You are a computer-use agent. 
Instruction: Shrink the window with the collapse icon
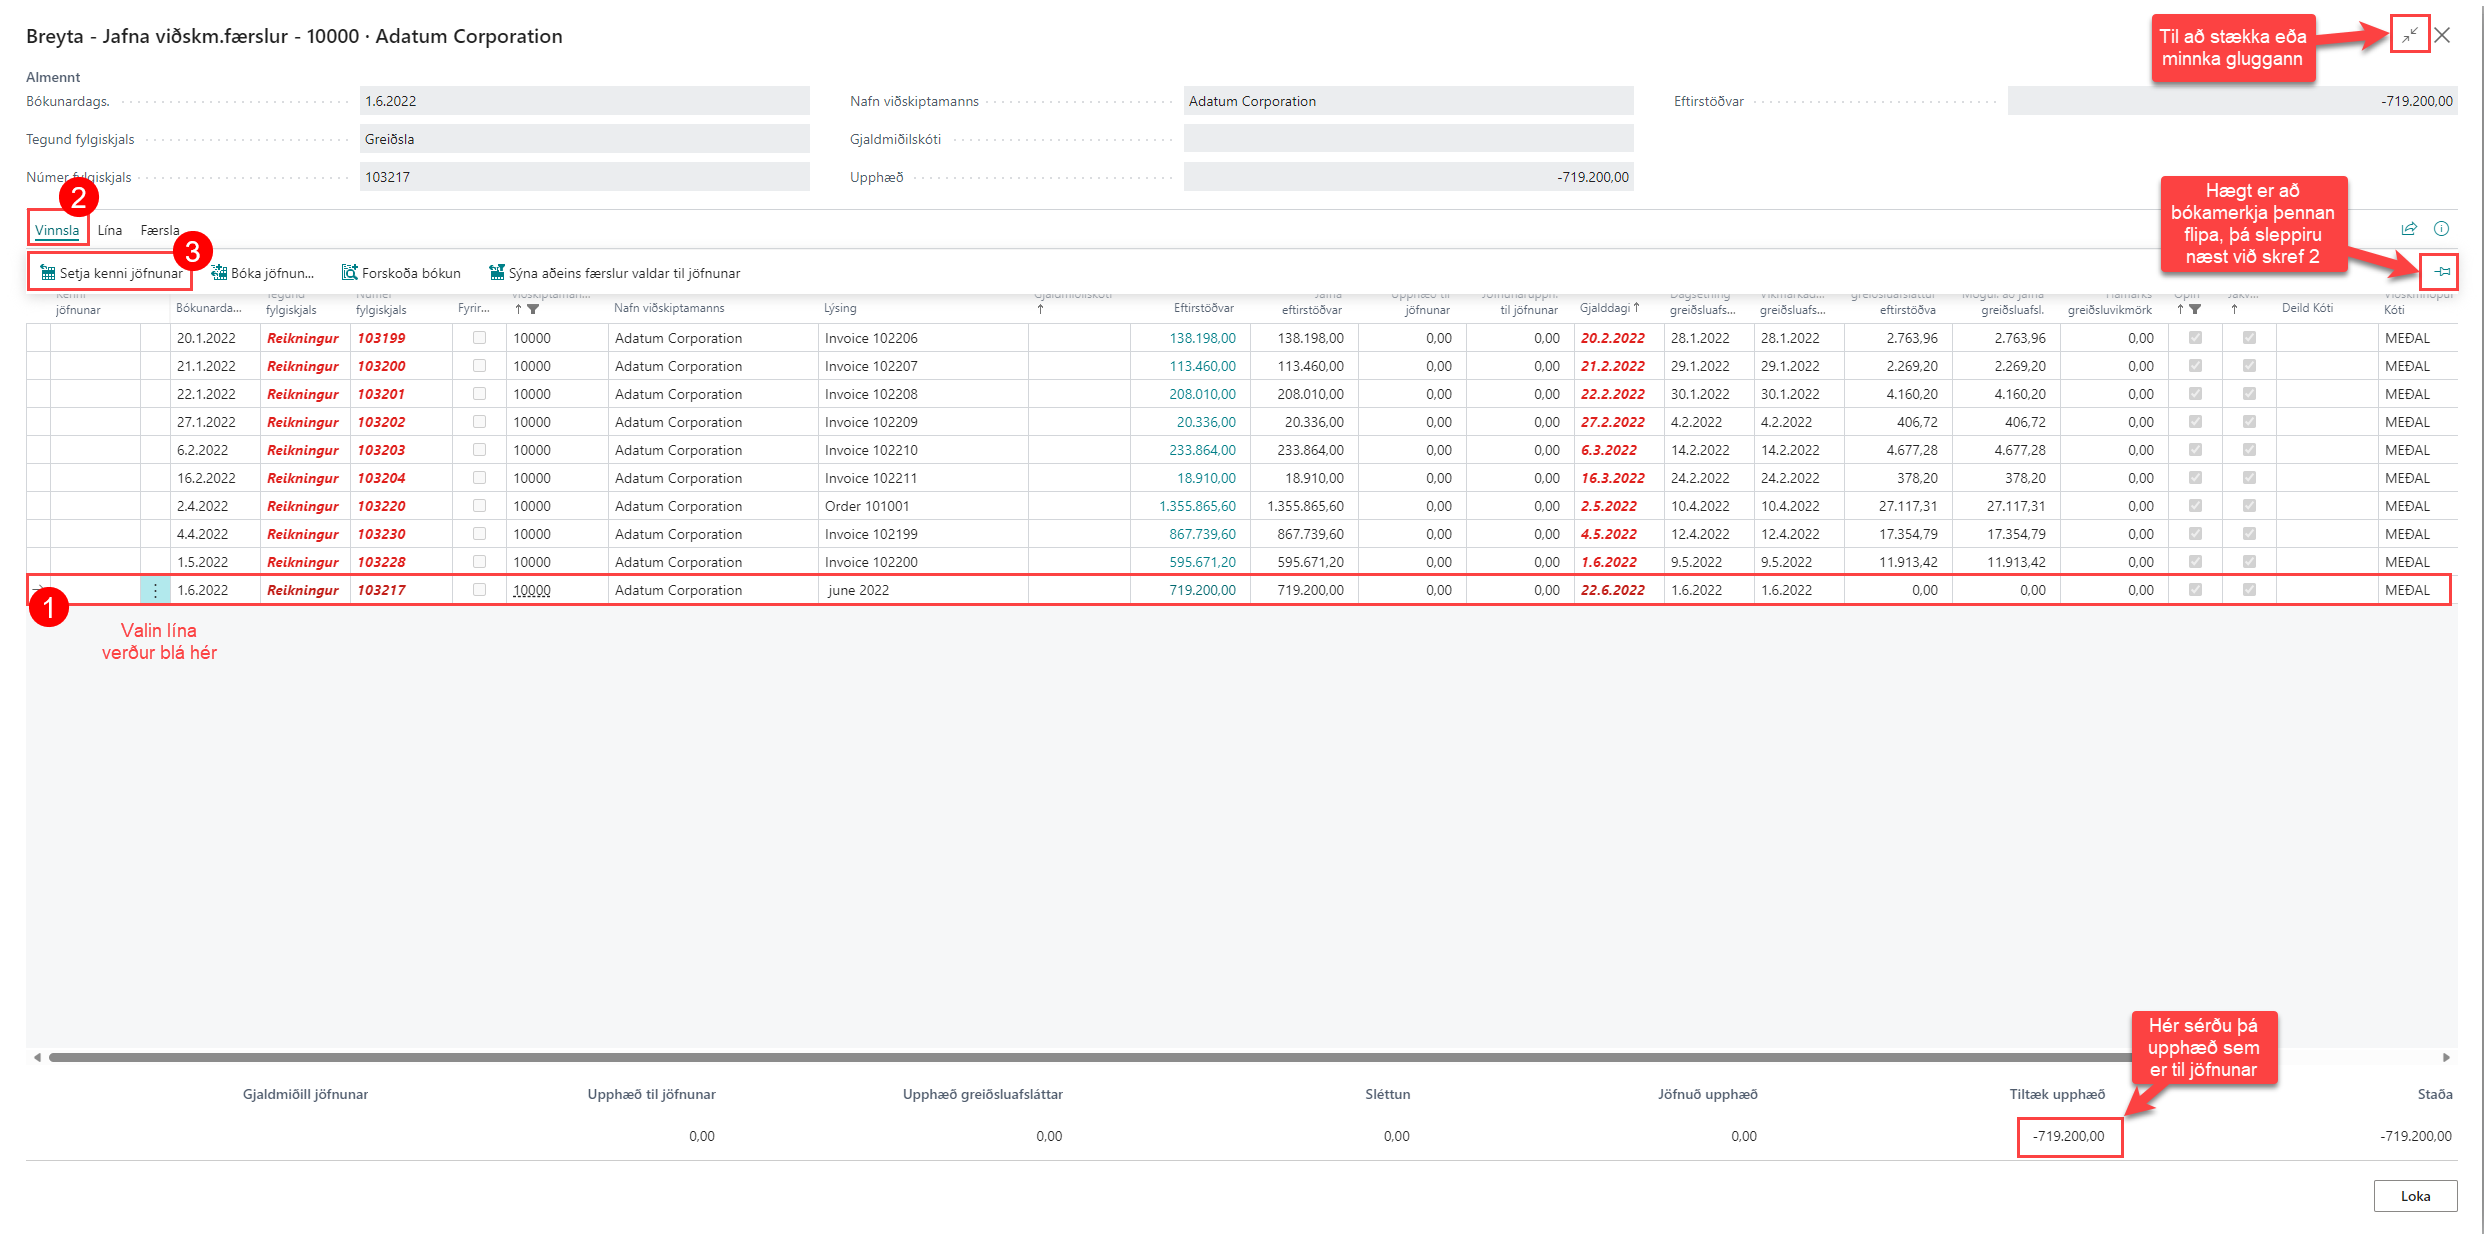tap(2410, 35)
